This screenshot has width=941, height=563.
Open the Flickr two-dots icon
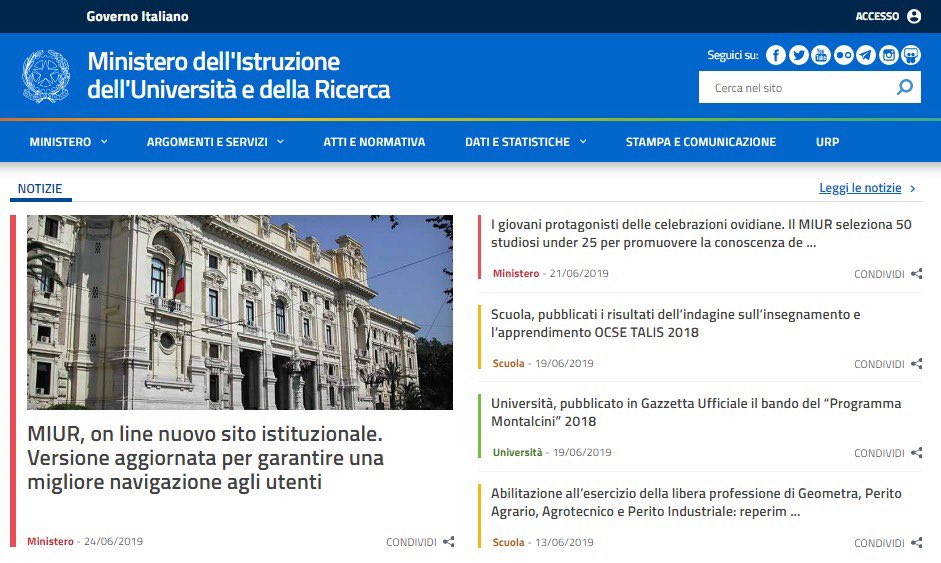pos(843,55)
